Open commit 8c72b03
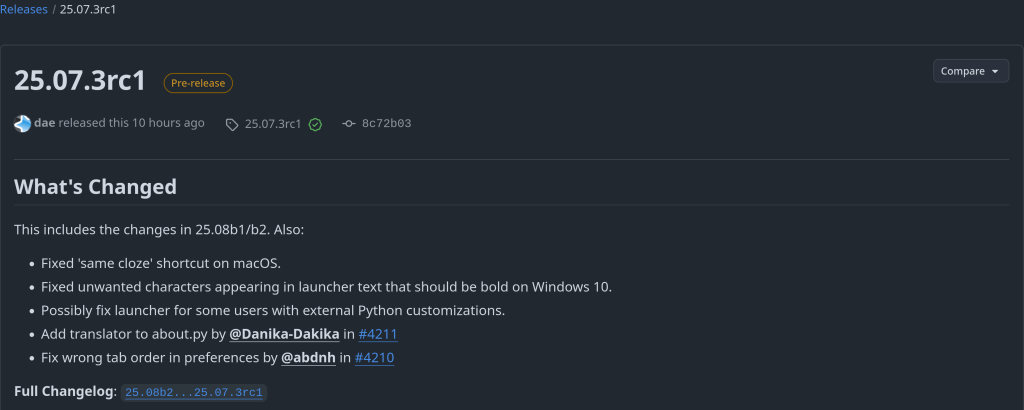Viewport: 1024px width, 410px height. [x=387, y=124]
